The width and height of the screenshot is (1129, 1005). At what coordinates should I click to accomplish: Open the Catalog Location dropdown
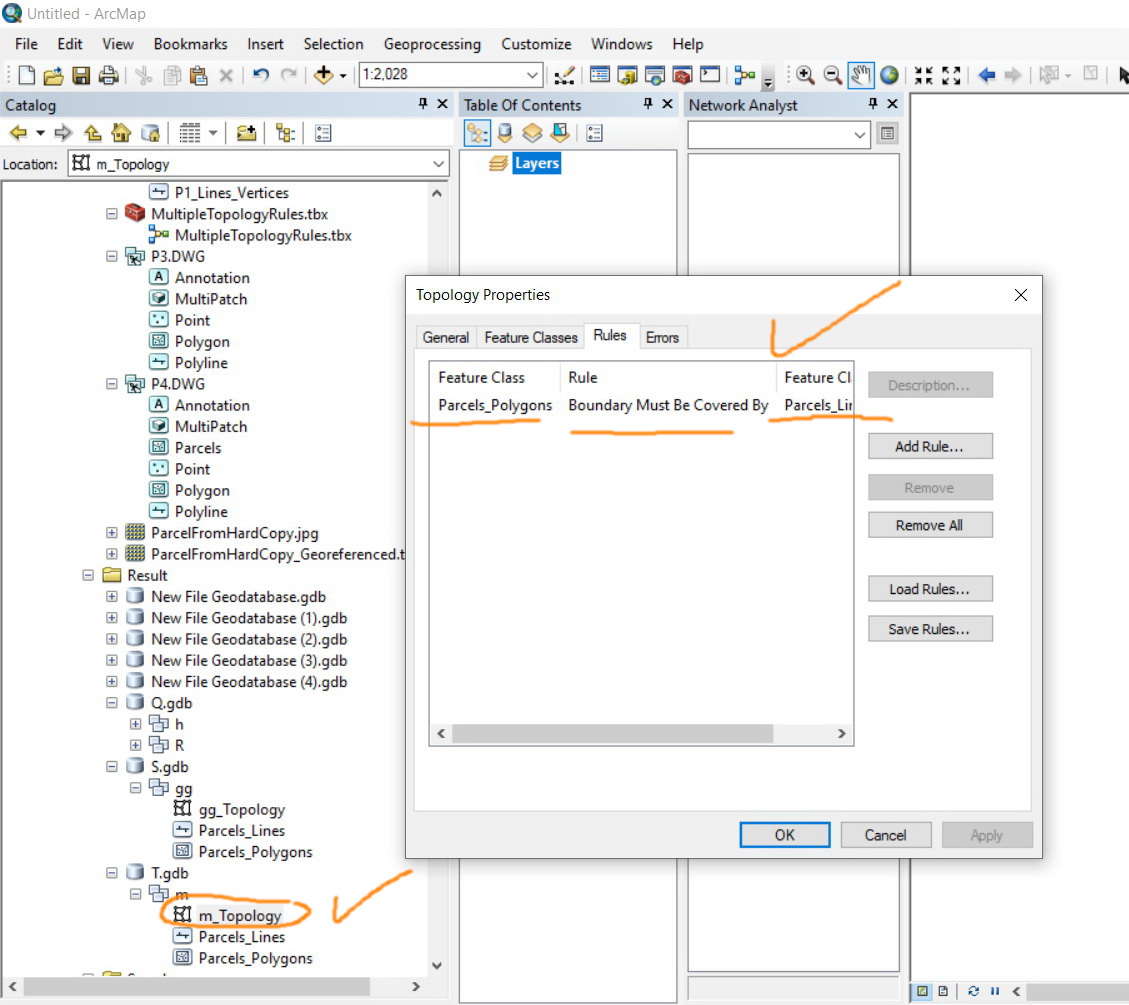click(438, 164)
